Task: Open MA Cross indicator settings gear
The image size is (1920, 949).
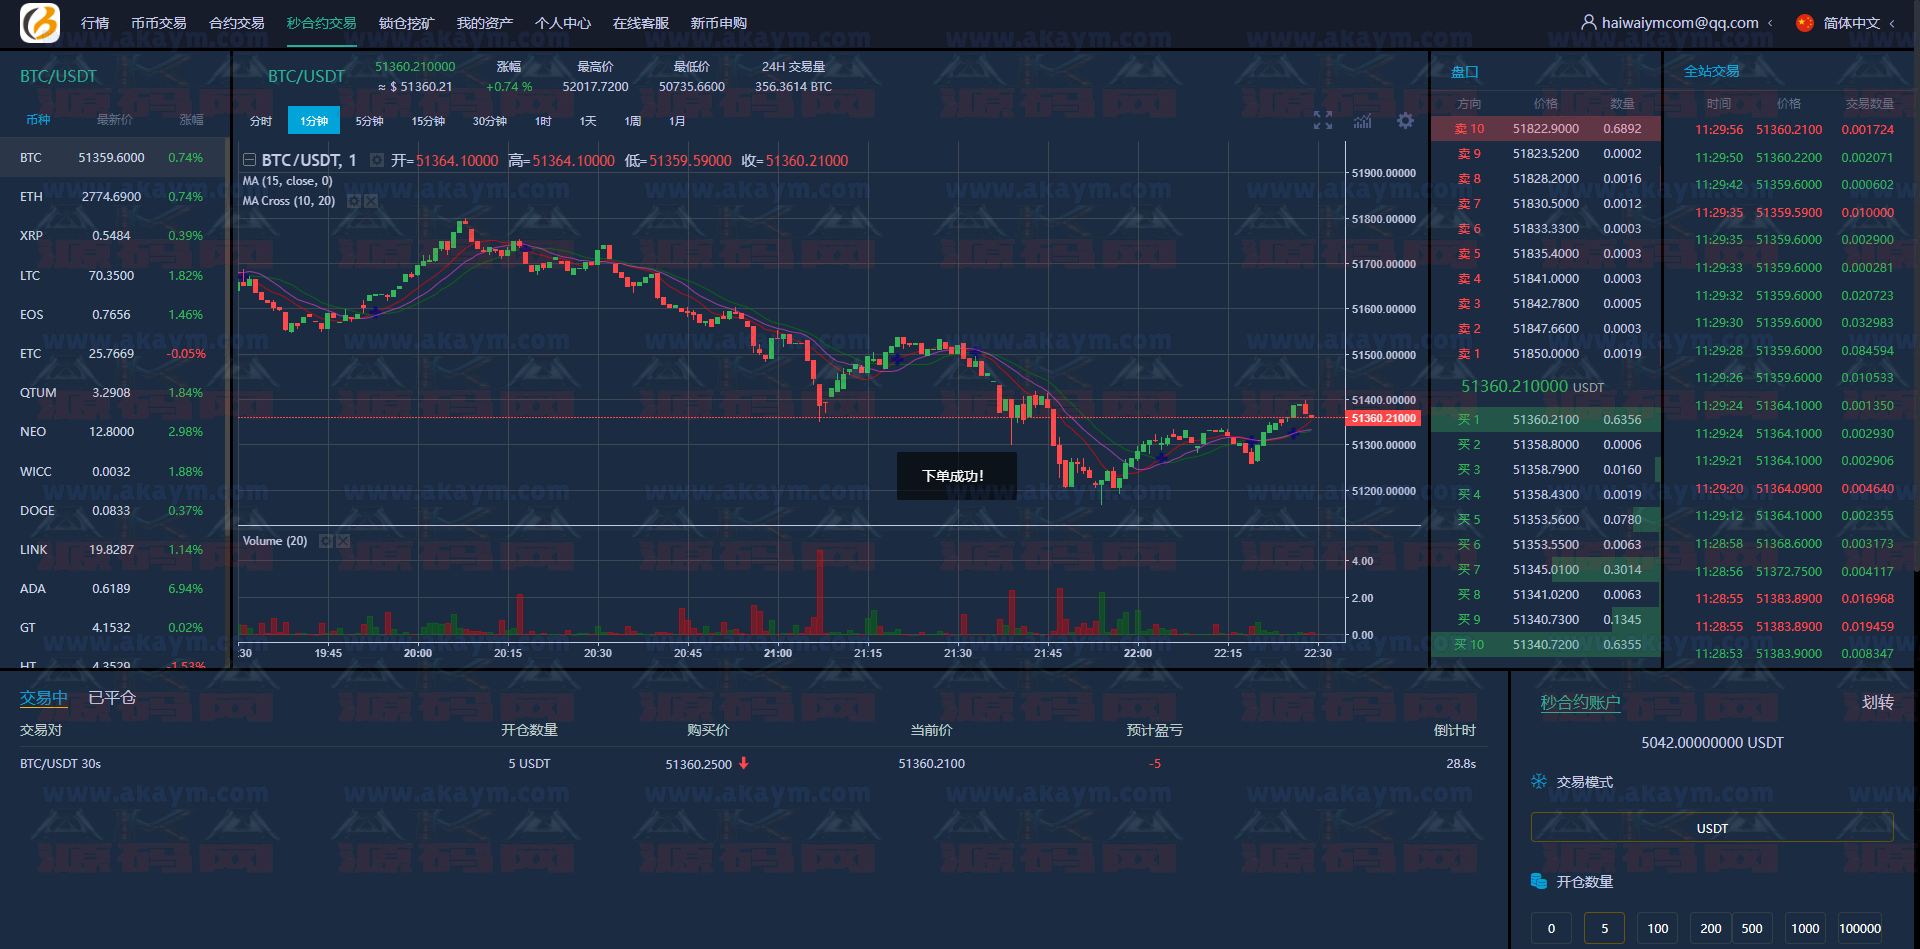Action: pyautogui.click(x=353, y=201)
